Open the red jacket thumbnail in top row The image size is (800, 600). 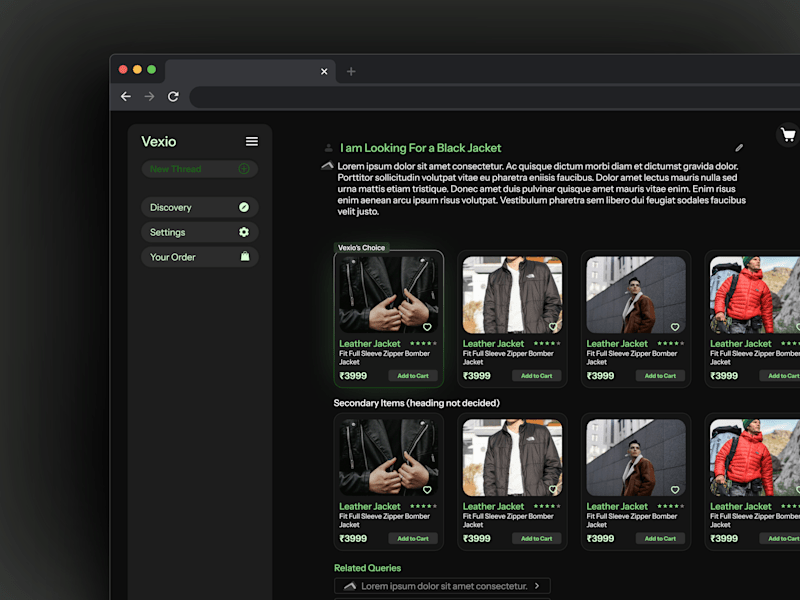click(755, 295)
